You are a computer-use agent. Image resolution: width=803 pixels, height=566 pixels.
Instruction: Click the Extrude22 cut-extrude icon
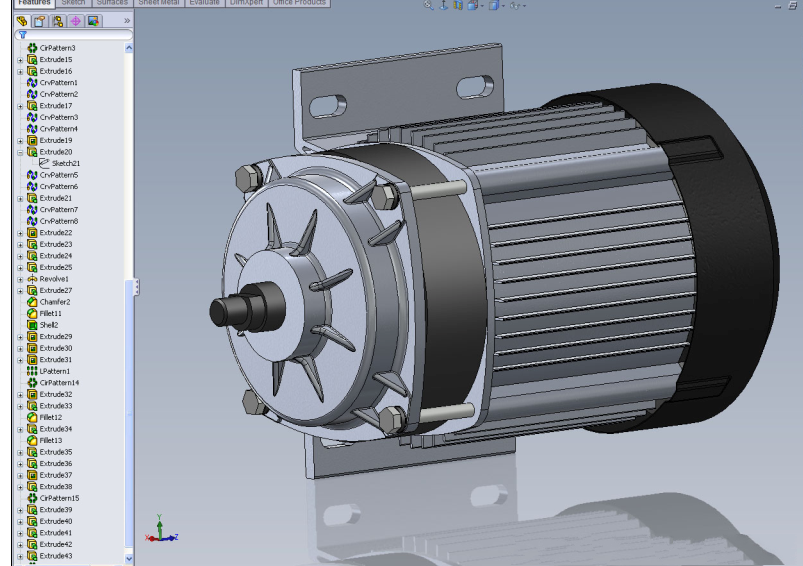click(32, 233)
